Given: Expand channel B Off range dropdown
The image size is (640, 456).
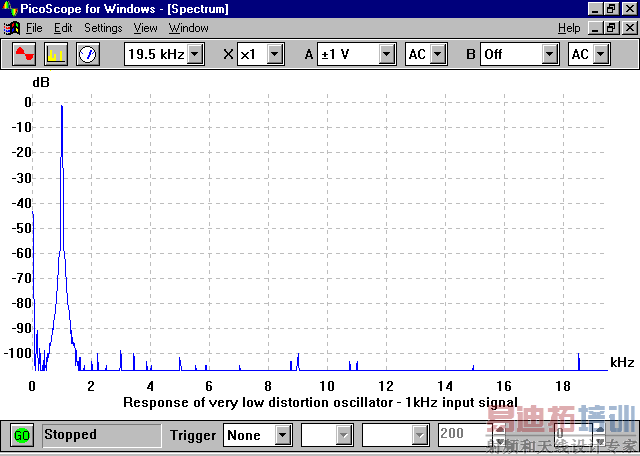Looking at the screenshot, I should pyautogui.click(x=550, y=54).
